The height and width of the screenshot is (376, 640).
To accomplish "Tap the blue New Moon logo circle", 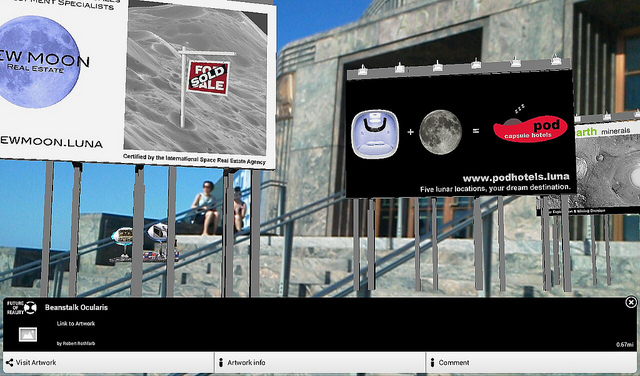I will coord(39,62).
